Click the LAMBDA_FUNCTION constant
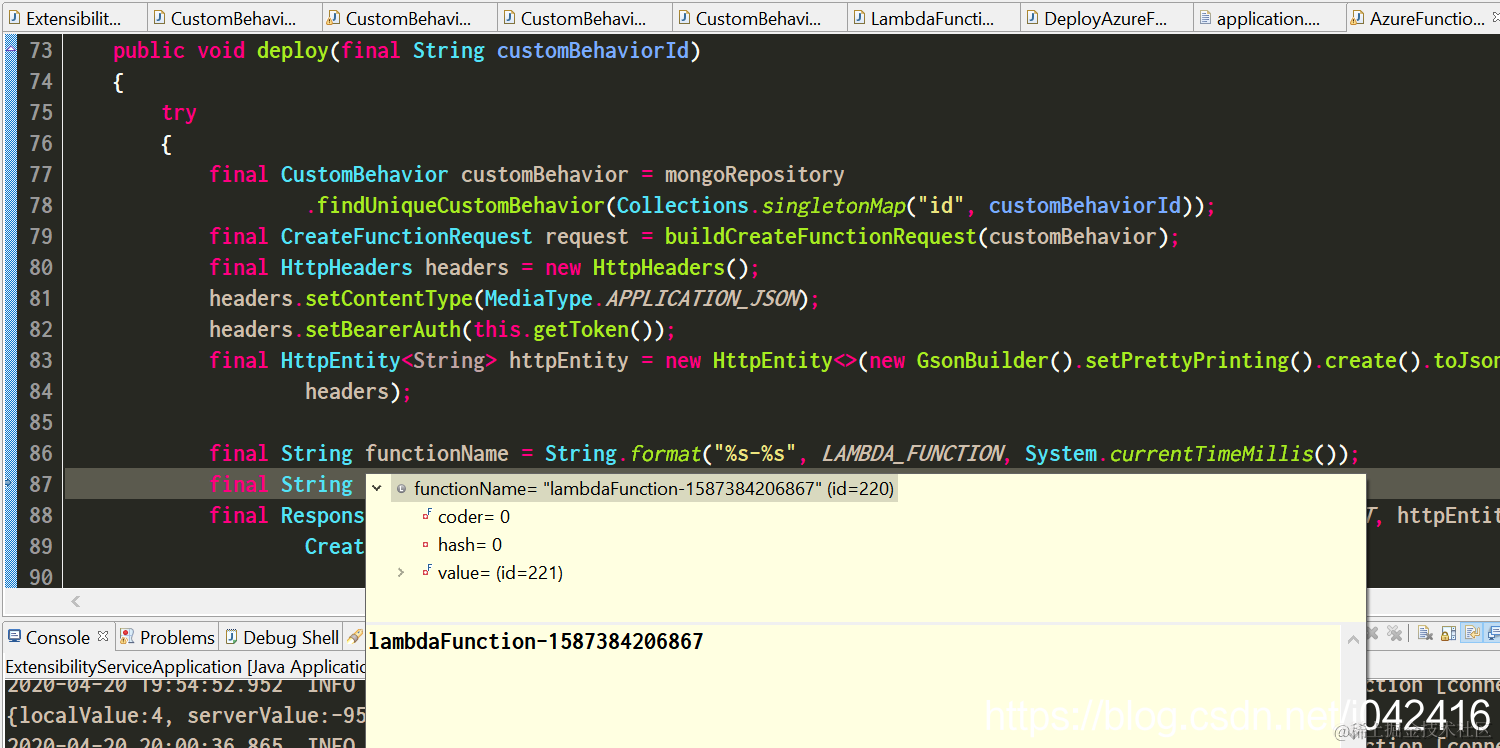The width and height of the screenshot is (1500, 748). (913, 453)
